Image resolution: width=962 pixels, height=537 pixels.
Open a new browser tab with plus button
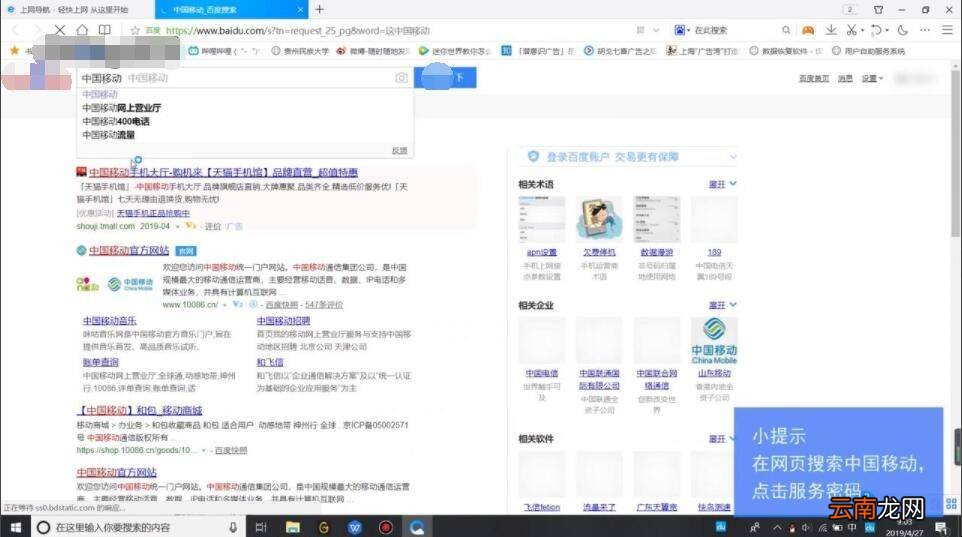[x=320, y=9]
